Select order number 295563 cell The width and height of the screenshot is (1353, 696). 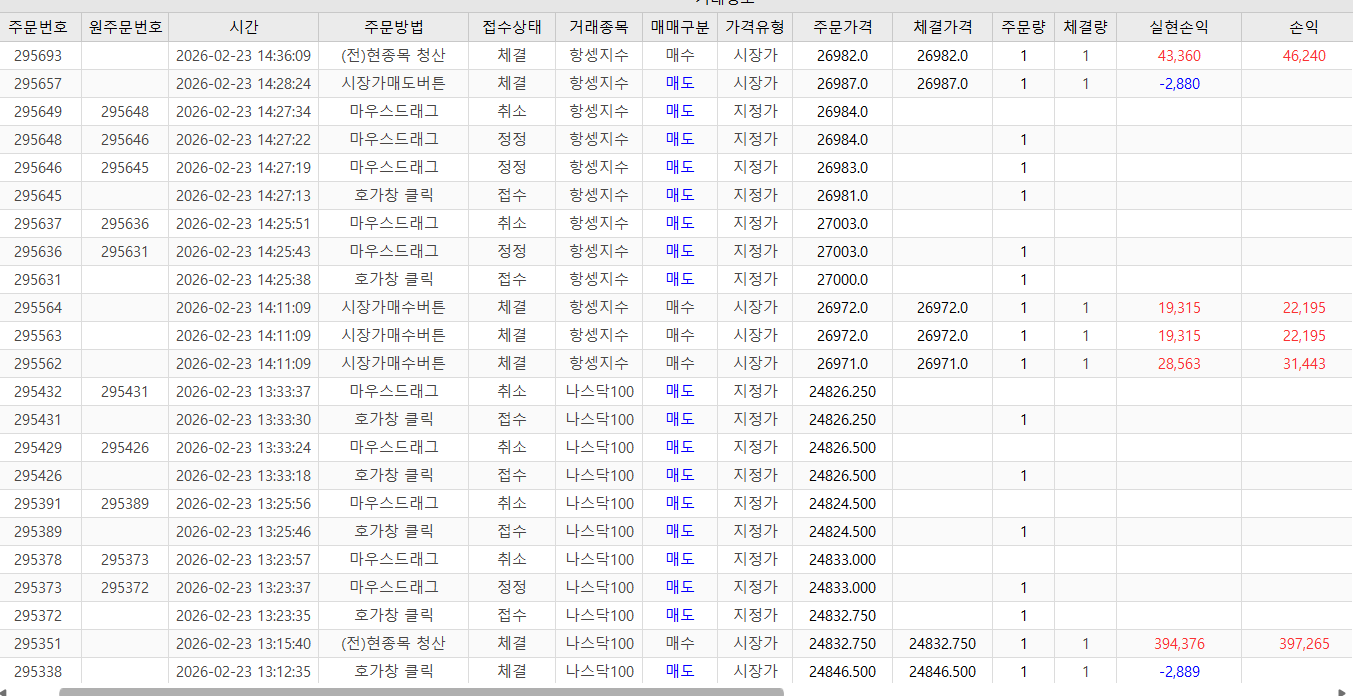pyautogui.click(x=38, y=336)
